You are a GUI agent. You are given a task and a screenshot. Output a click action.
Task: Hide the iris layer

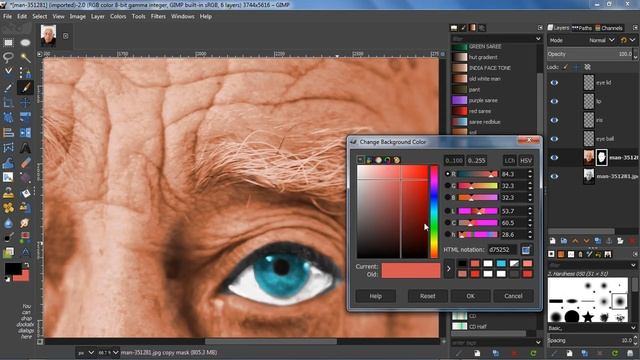(554, 120)
